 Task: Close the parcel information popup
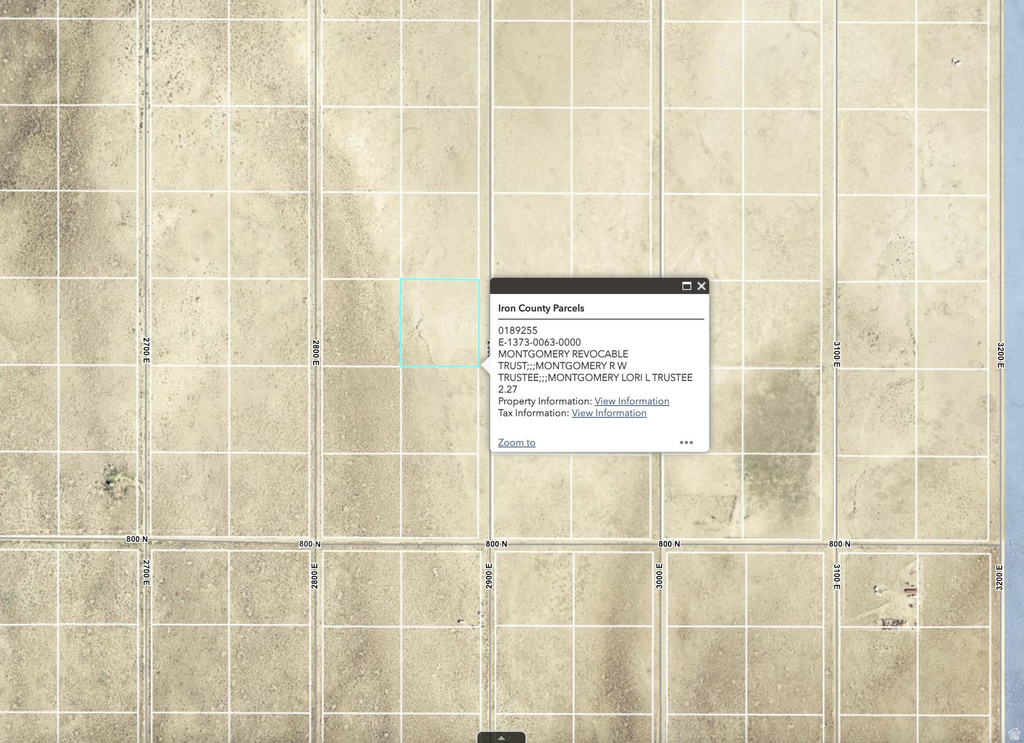pos(701,285)
